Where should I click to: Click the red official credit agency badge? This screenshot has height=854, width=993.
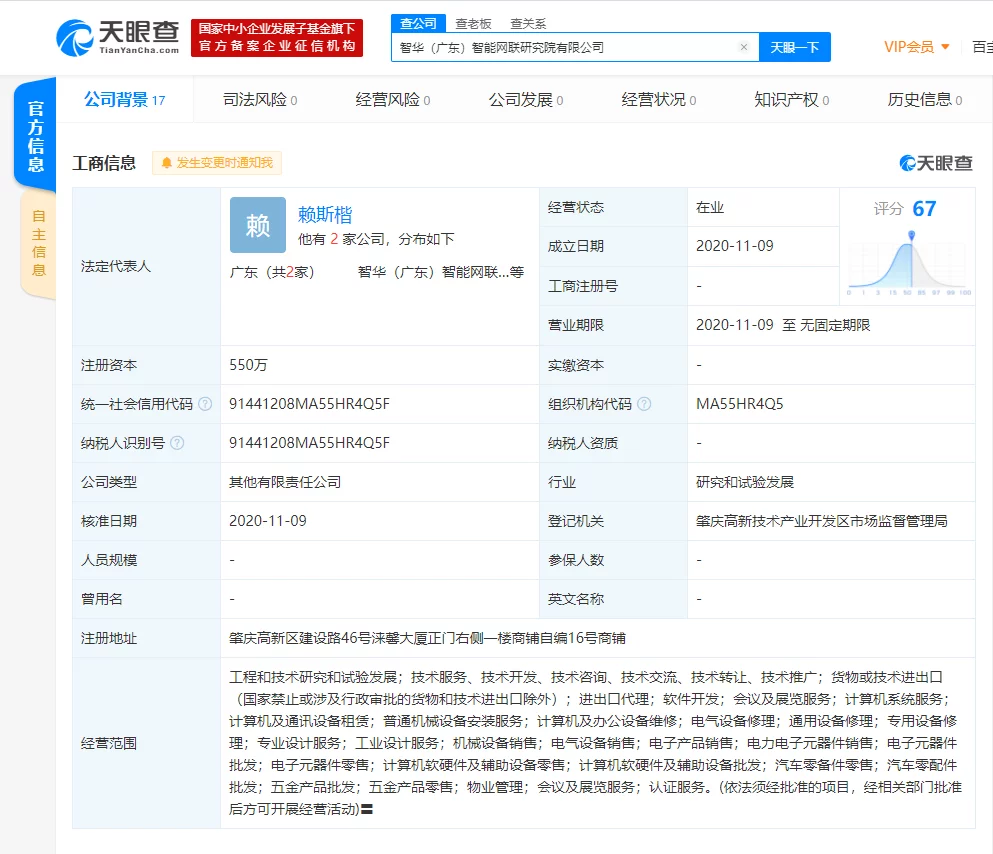pyautogui.click(x=277, y=38)
